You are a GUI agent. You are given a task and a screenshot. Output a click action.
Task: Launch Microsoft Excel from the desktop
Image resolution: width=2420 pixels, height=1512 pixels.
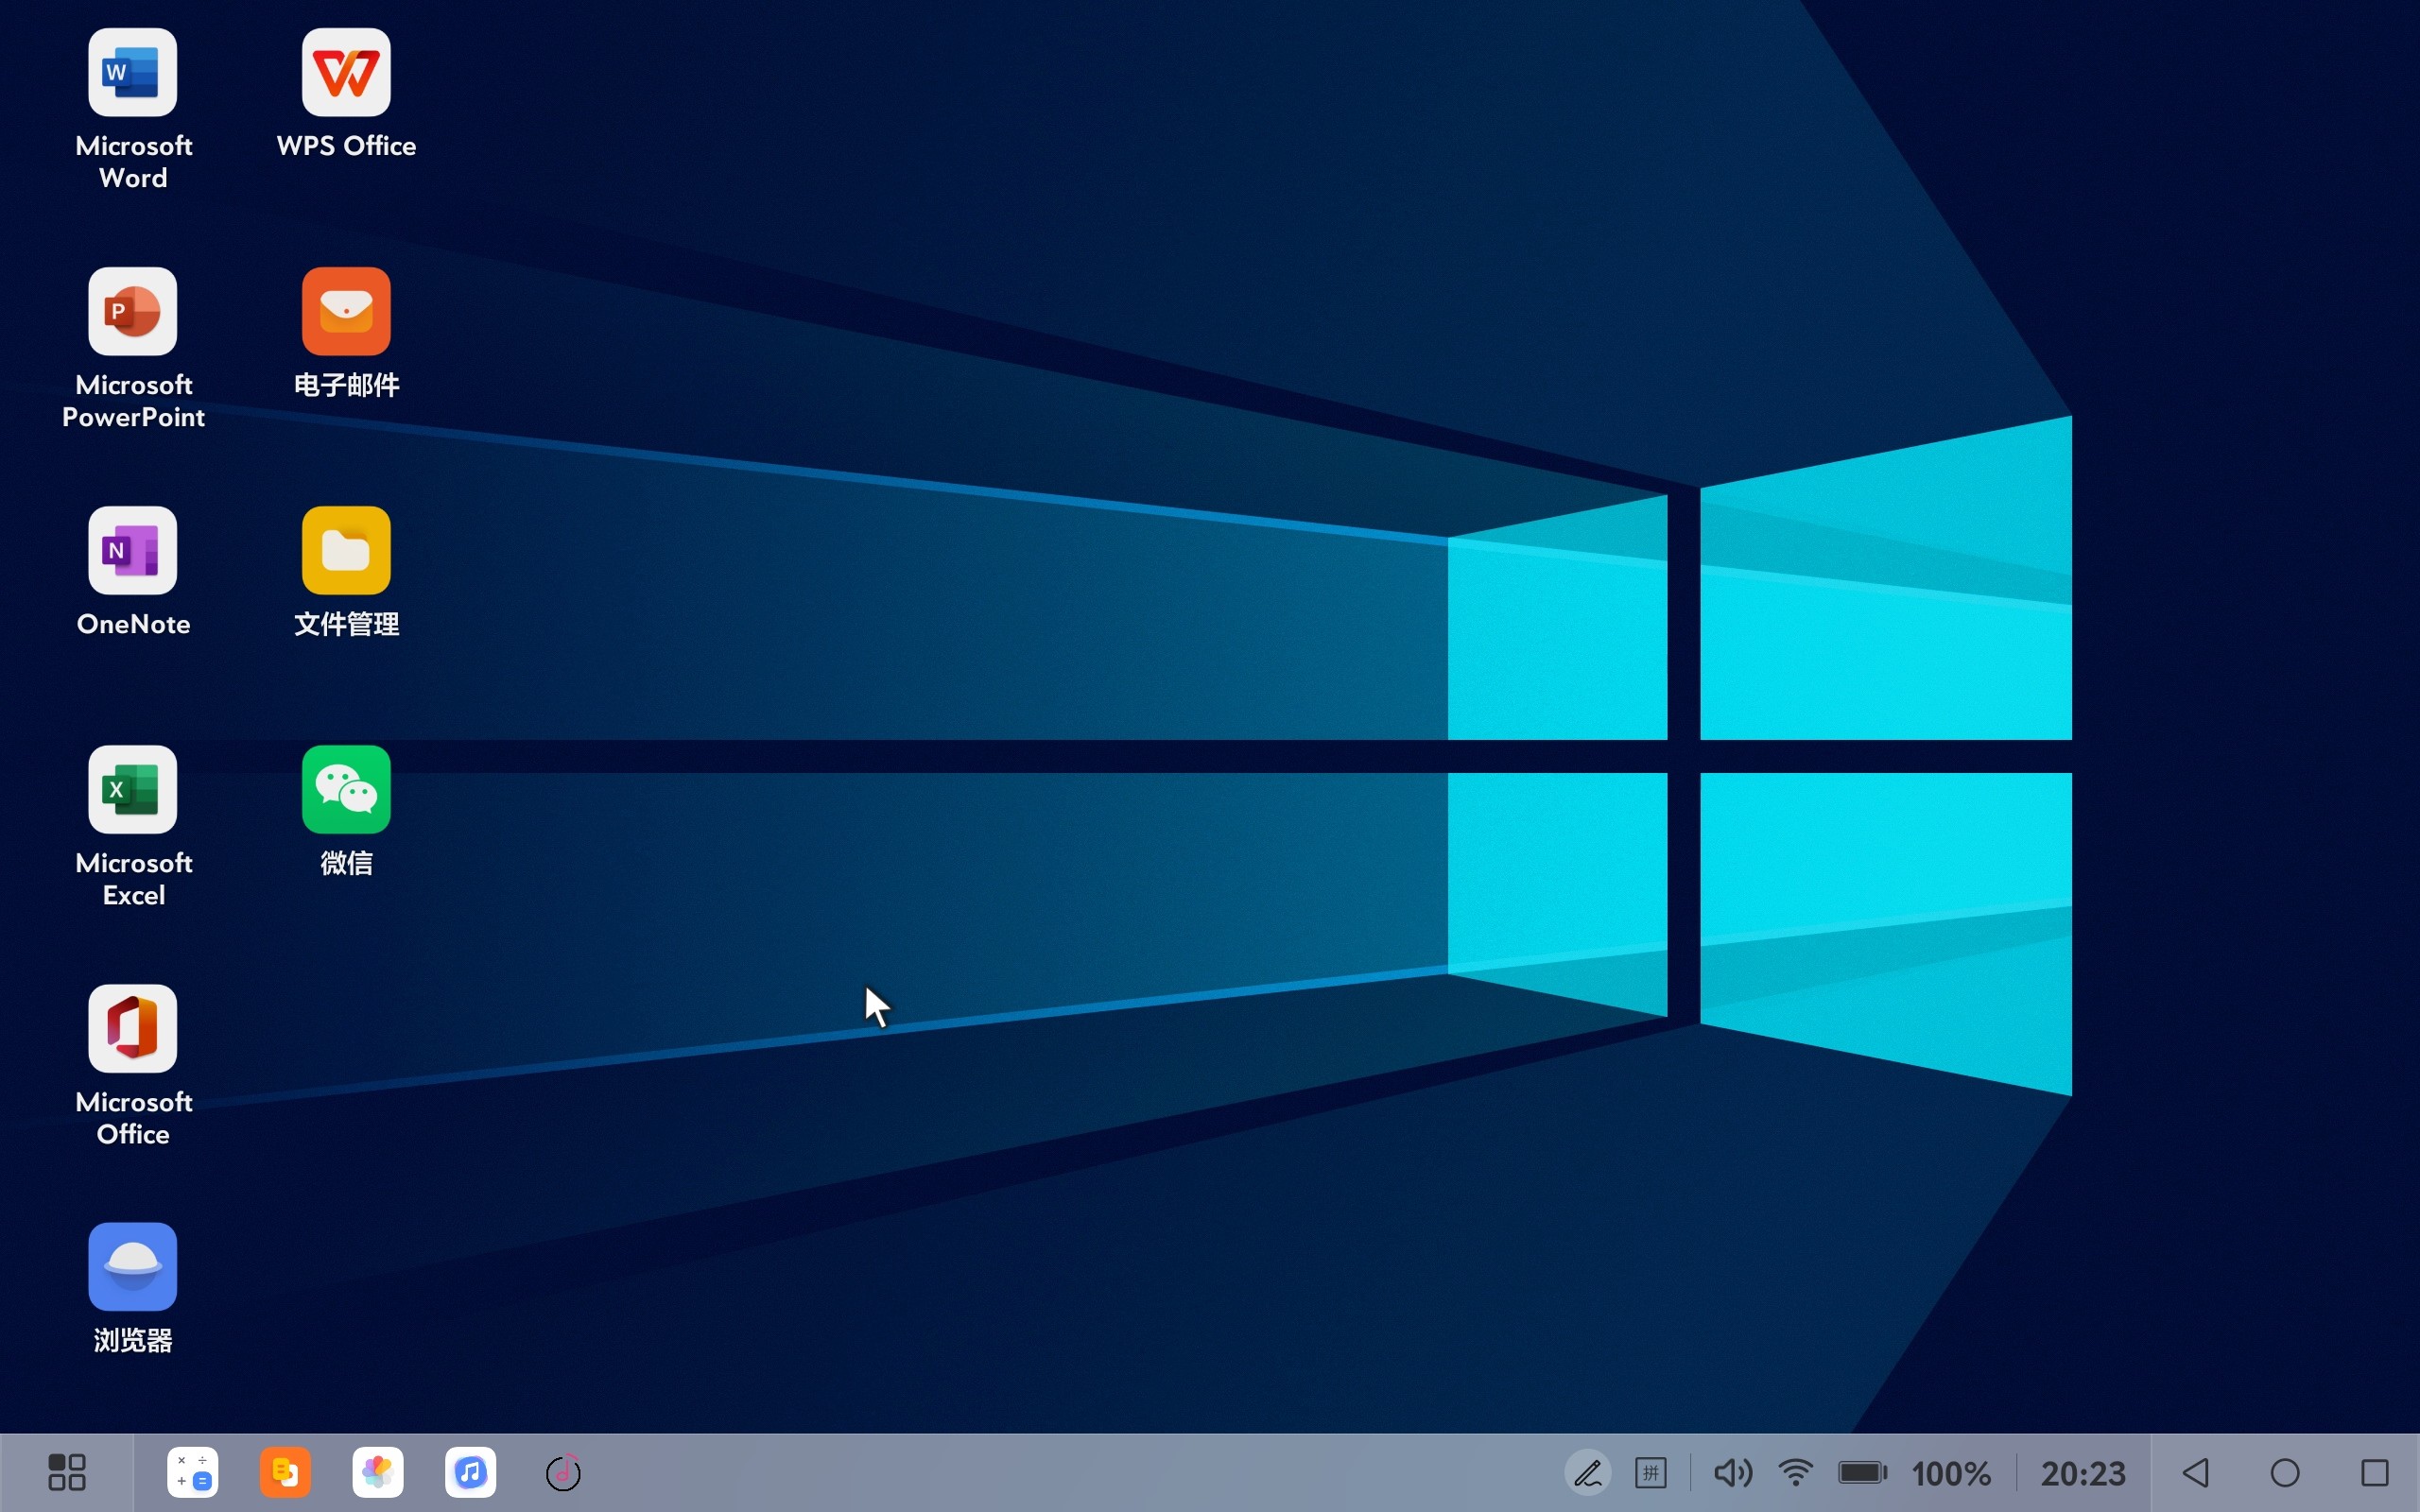pos(133,789)
